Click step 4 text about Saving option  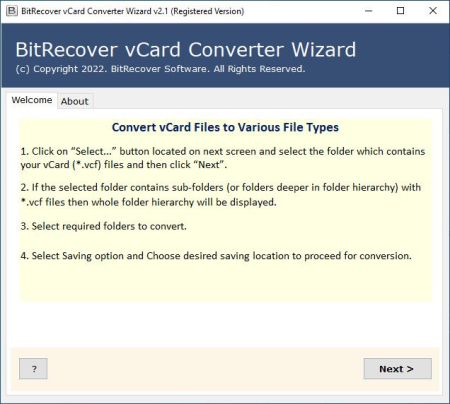click(216, 256)
